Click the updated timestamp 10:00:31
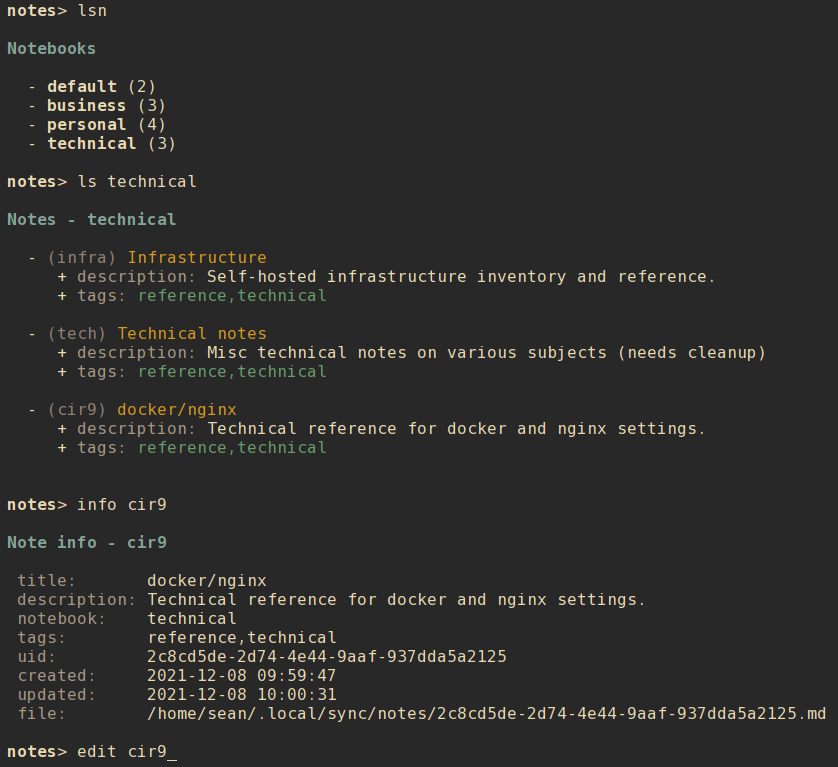Screen dimensions: 838x767 242,695
